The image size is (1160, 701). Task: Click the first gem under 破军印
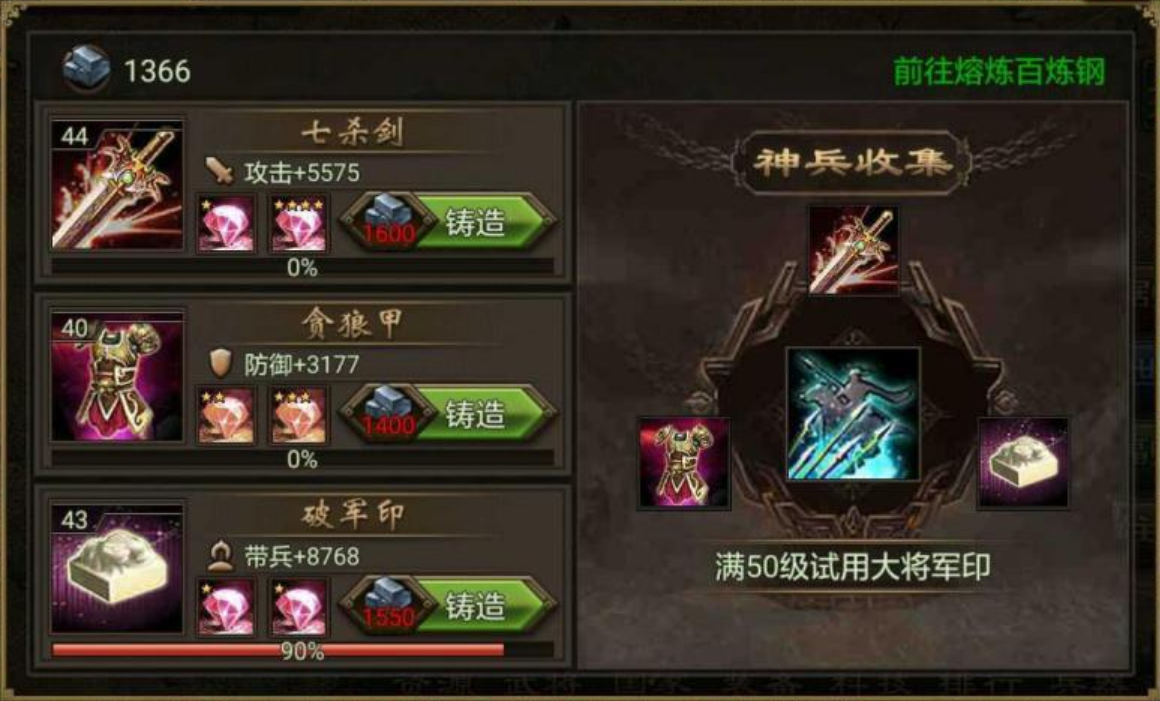226,608
